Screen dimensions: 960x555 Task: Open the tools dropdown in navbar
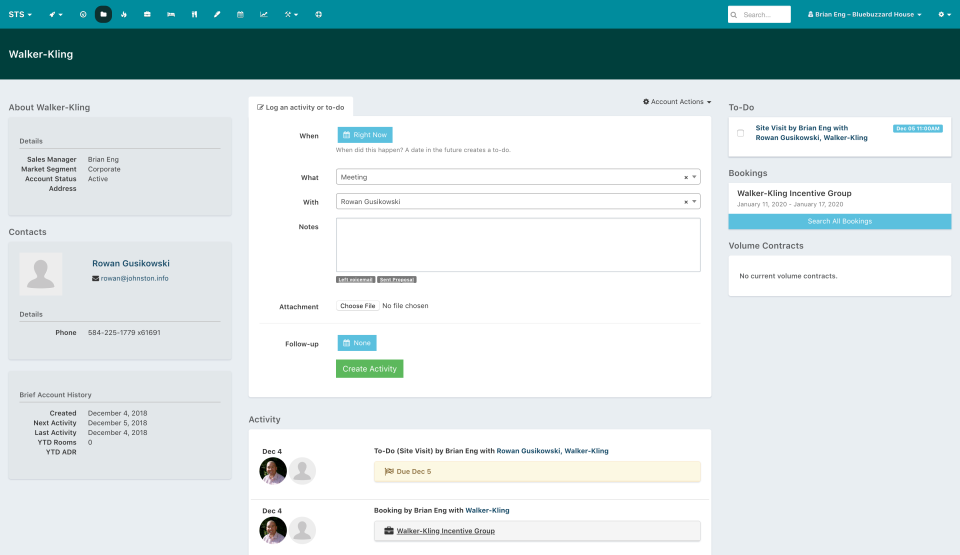(x=291, y=14)
